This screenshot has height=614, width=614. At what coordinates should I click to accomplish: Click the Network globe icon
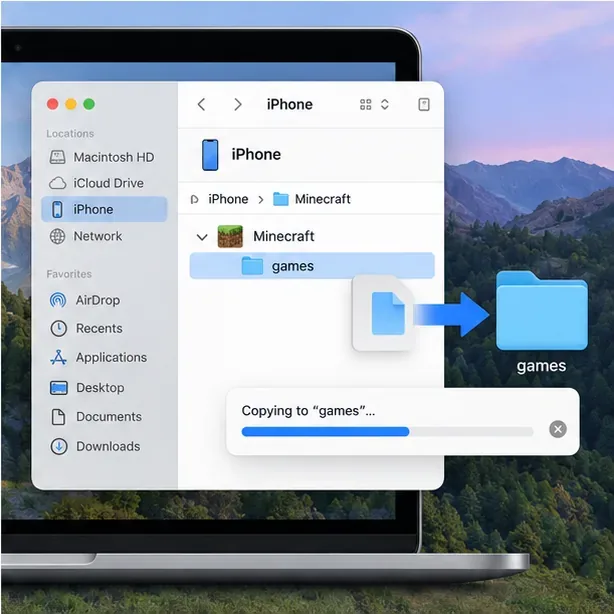pyautogui.click(x=57, y=237)
